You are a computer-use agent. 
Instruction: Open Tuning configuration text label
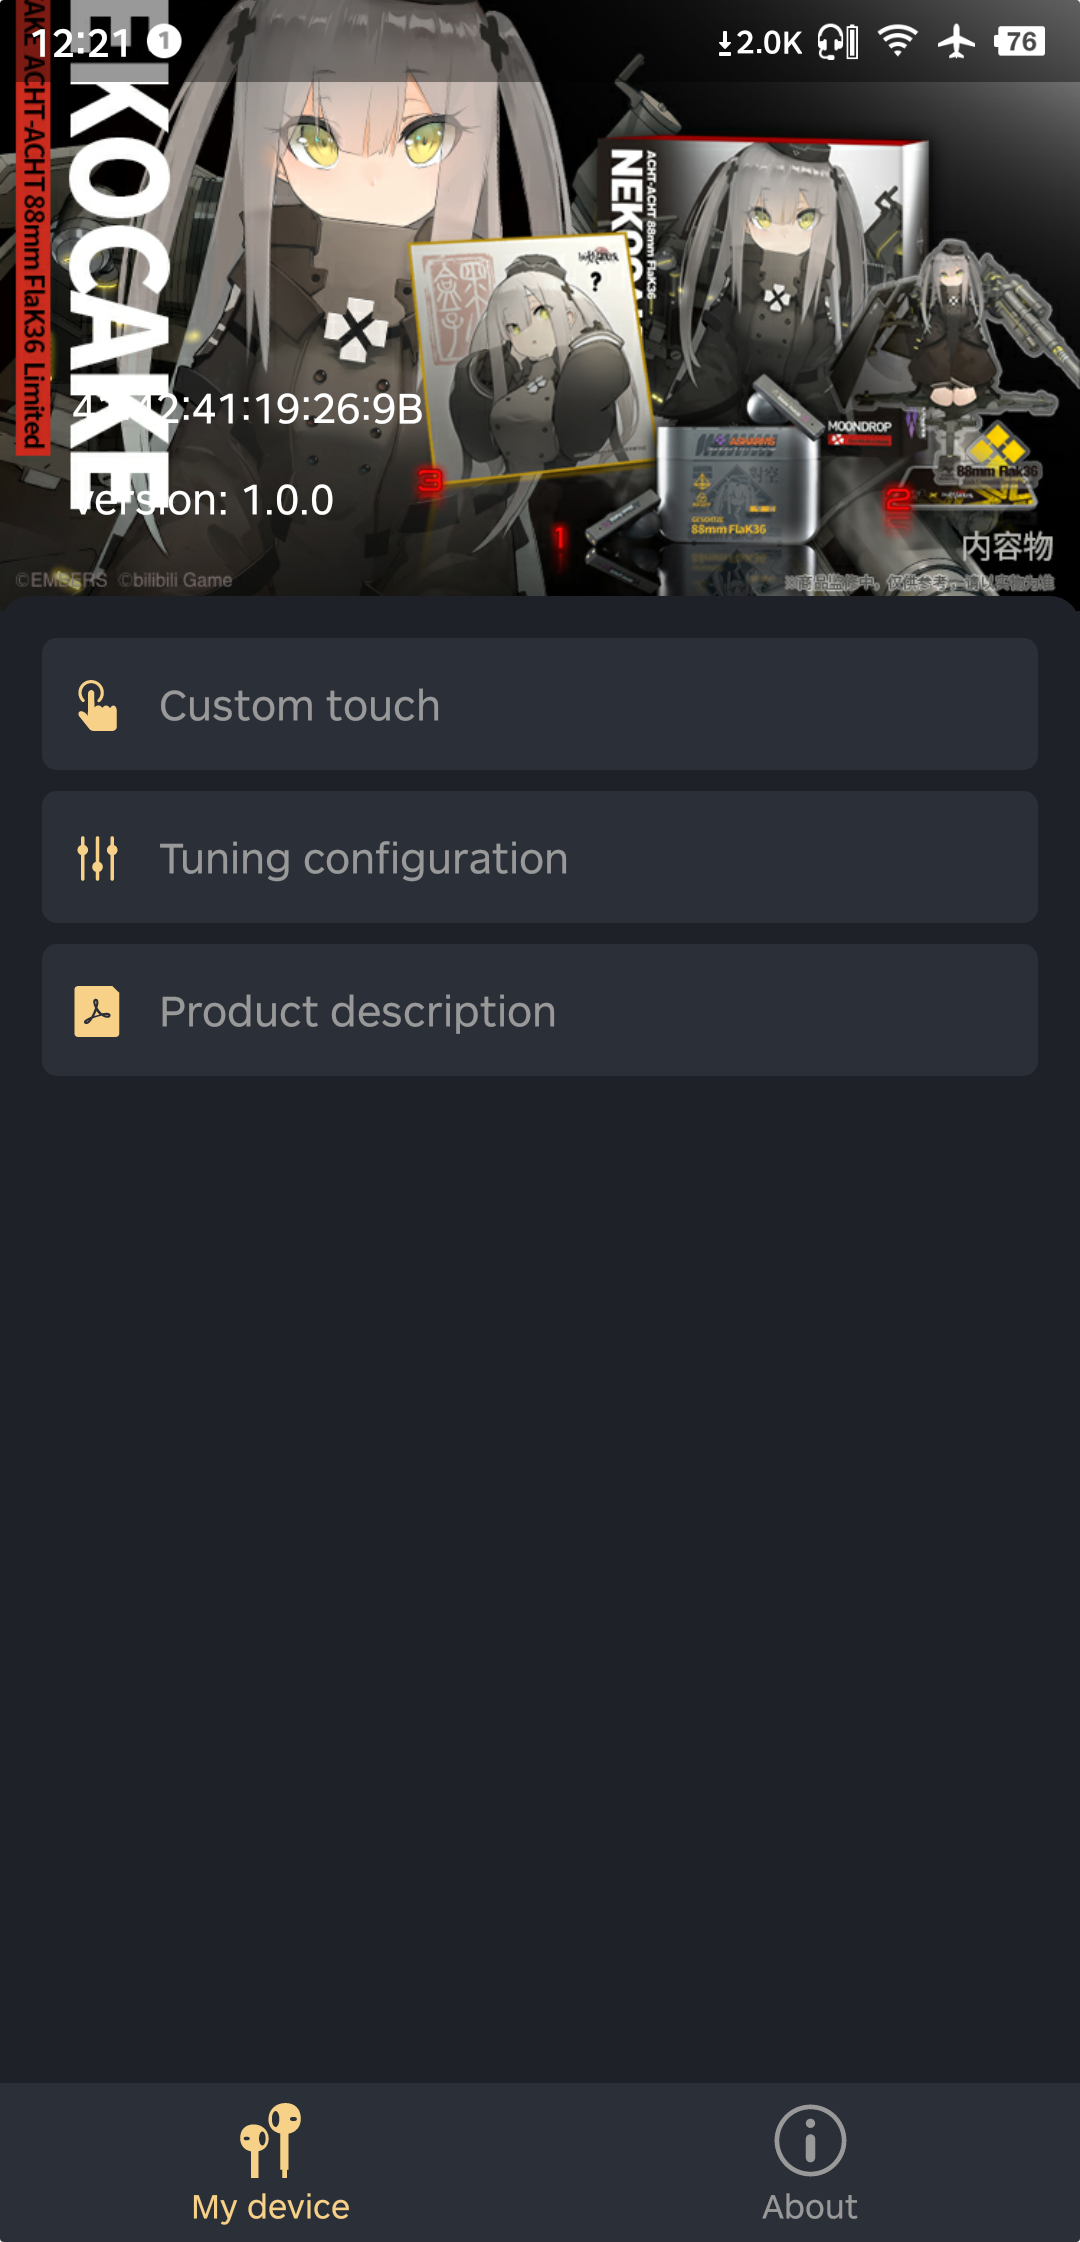click(364, 859)
